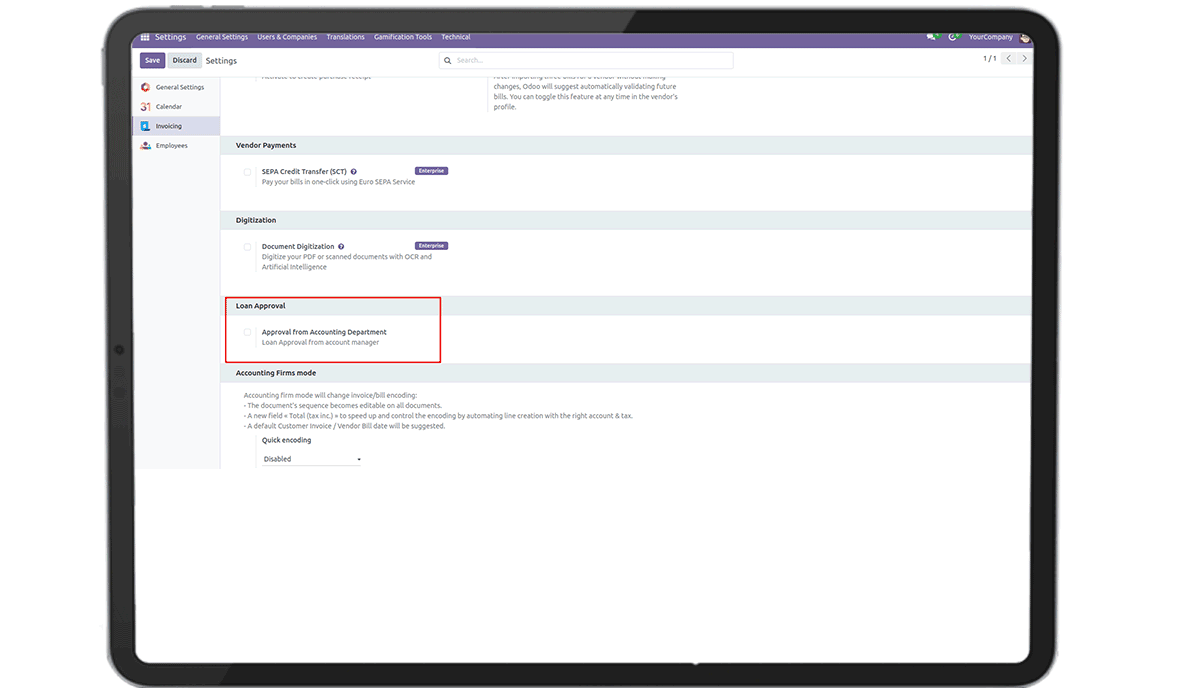Screen dimensions: 1200x697
Task: Expand the Quick encoding dropdown
Action: pyautogui.click(x=311, y=459)
